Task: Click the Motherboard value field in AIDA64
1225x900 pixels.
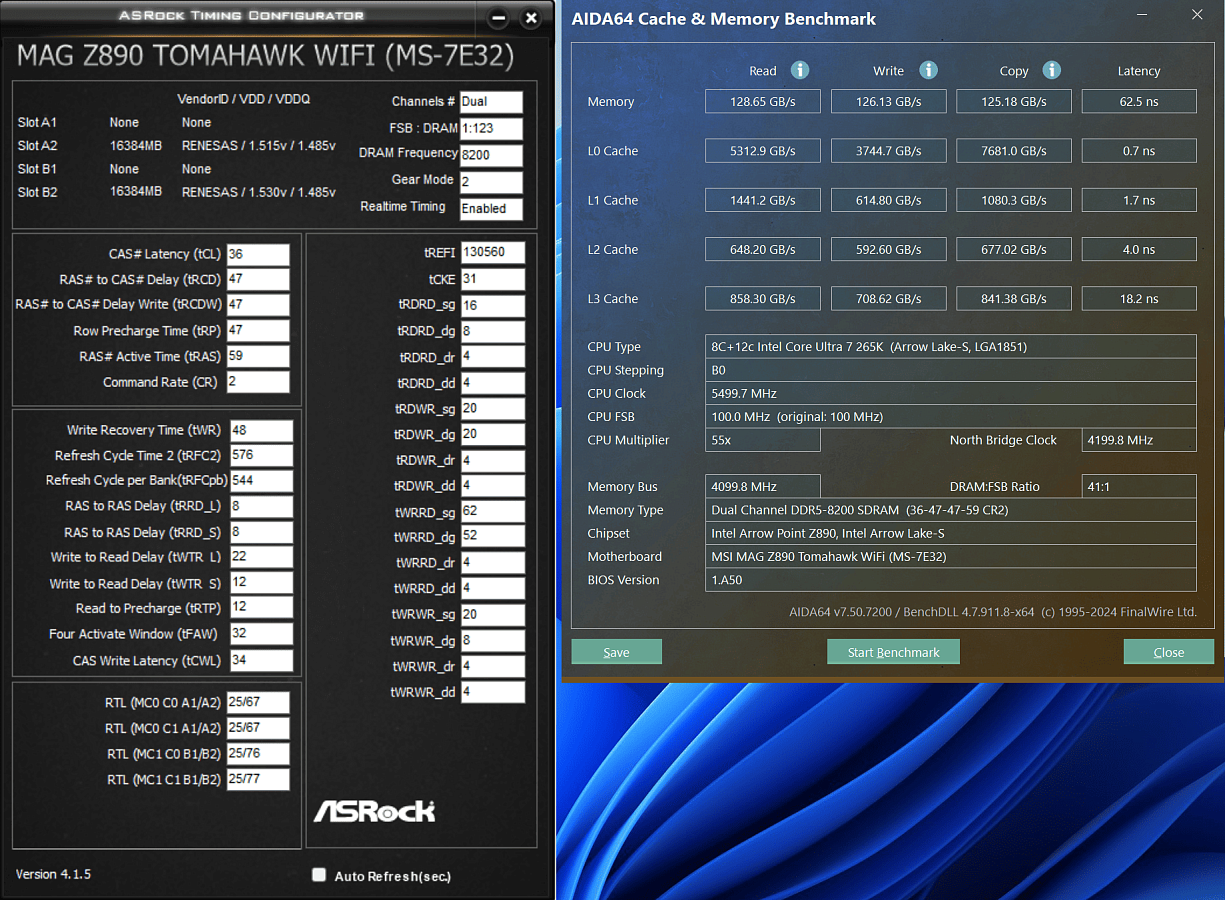Action: pos(951,557)
